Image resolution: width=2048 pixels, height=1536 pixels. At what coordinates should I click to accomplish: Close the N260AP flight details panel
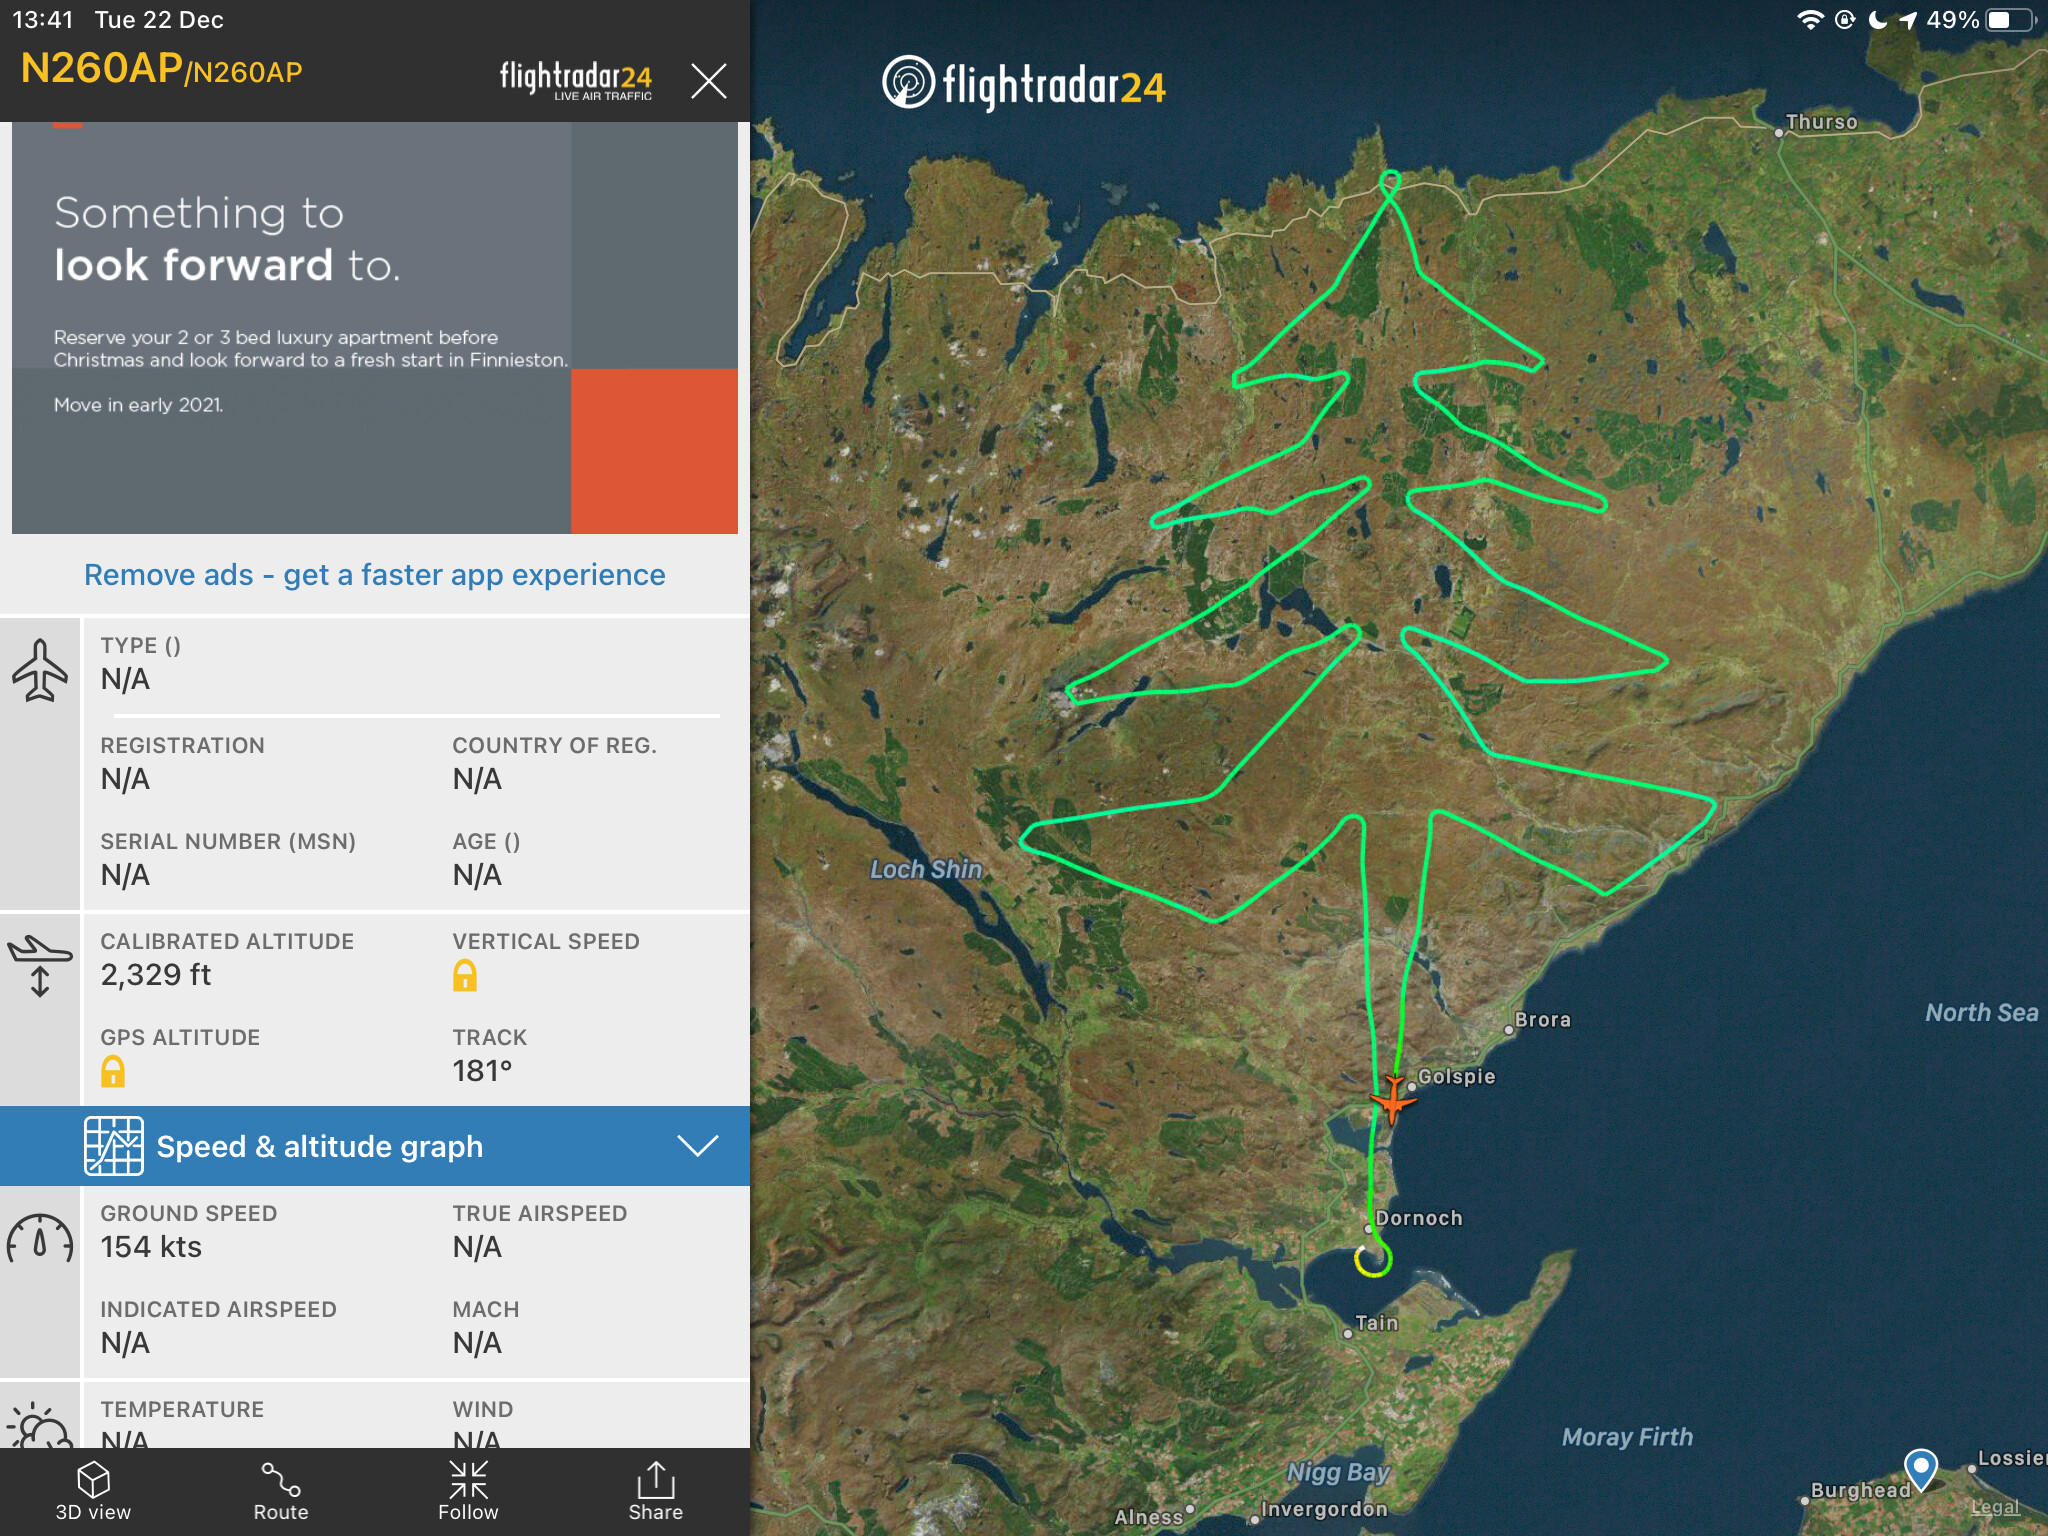pyautogui.click(x=708, y=80)
